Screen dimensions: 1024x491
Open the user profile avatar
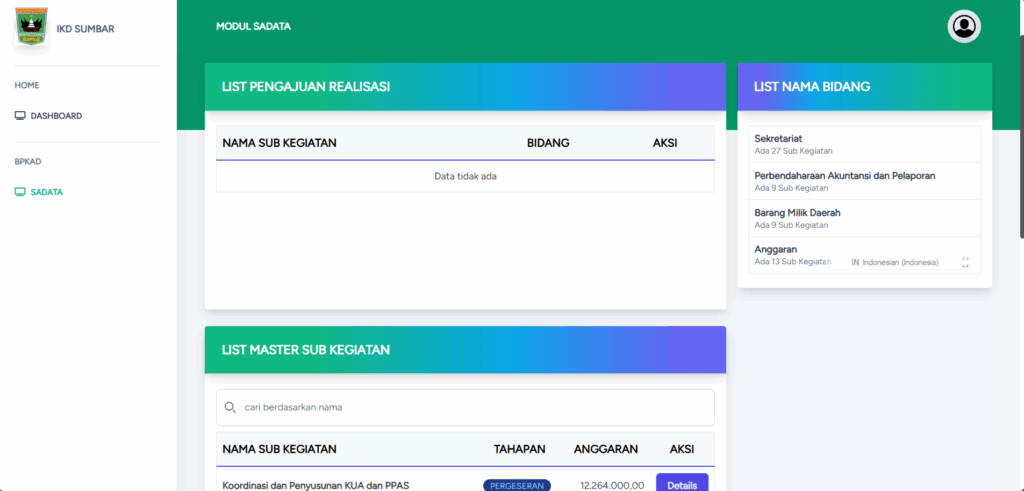point(964,27)
